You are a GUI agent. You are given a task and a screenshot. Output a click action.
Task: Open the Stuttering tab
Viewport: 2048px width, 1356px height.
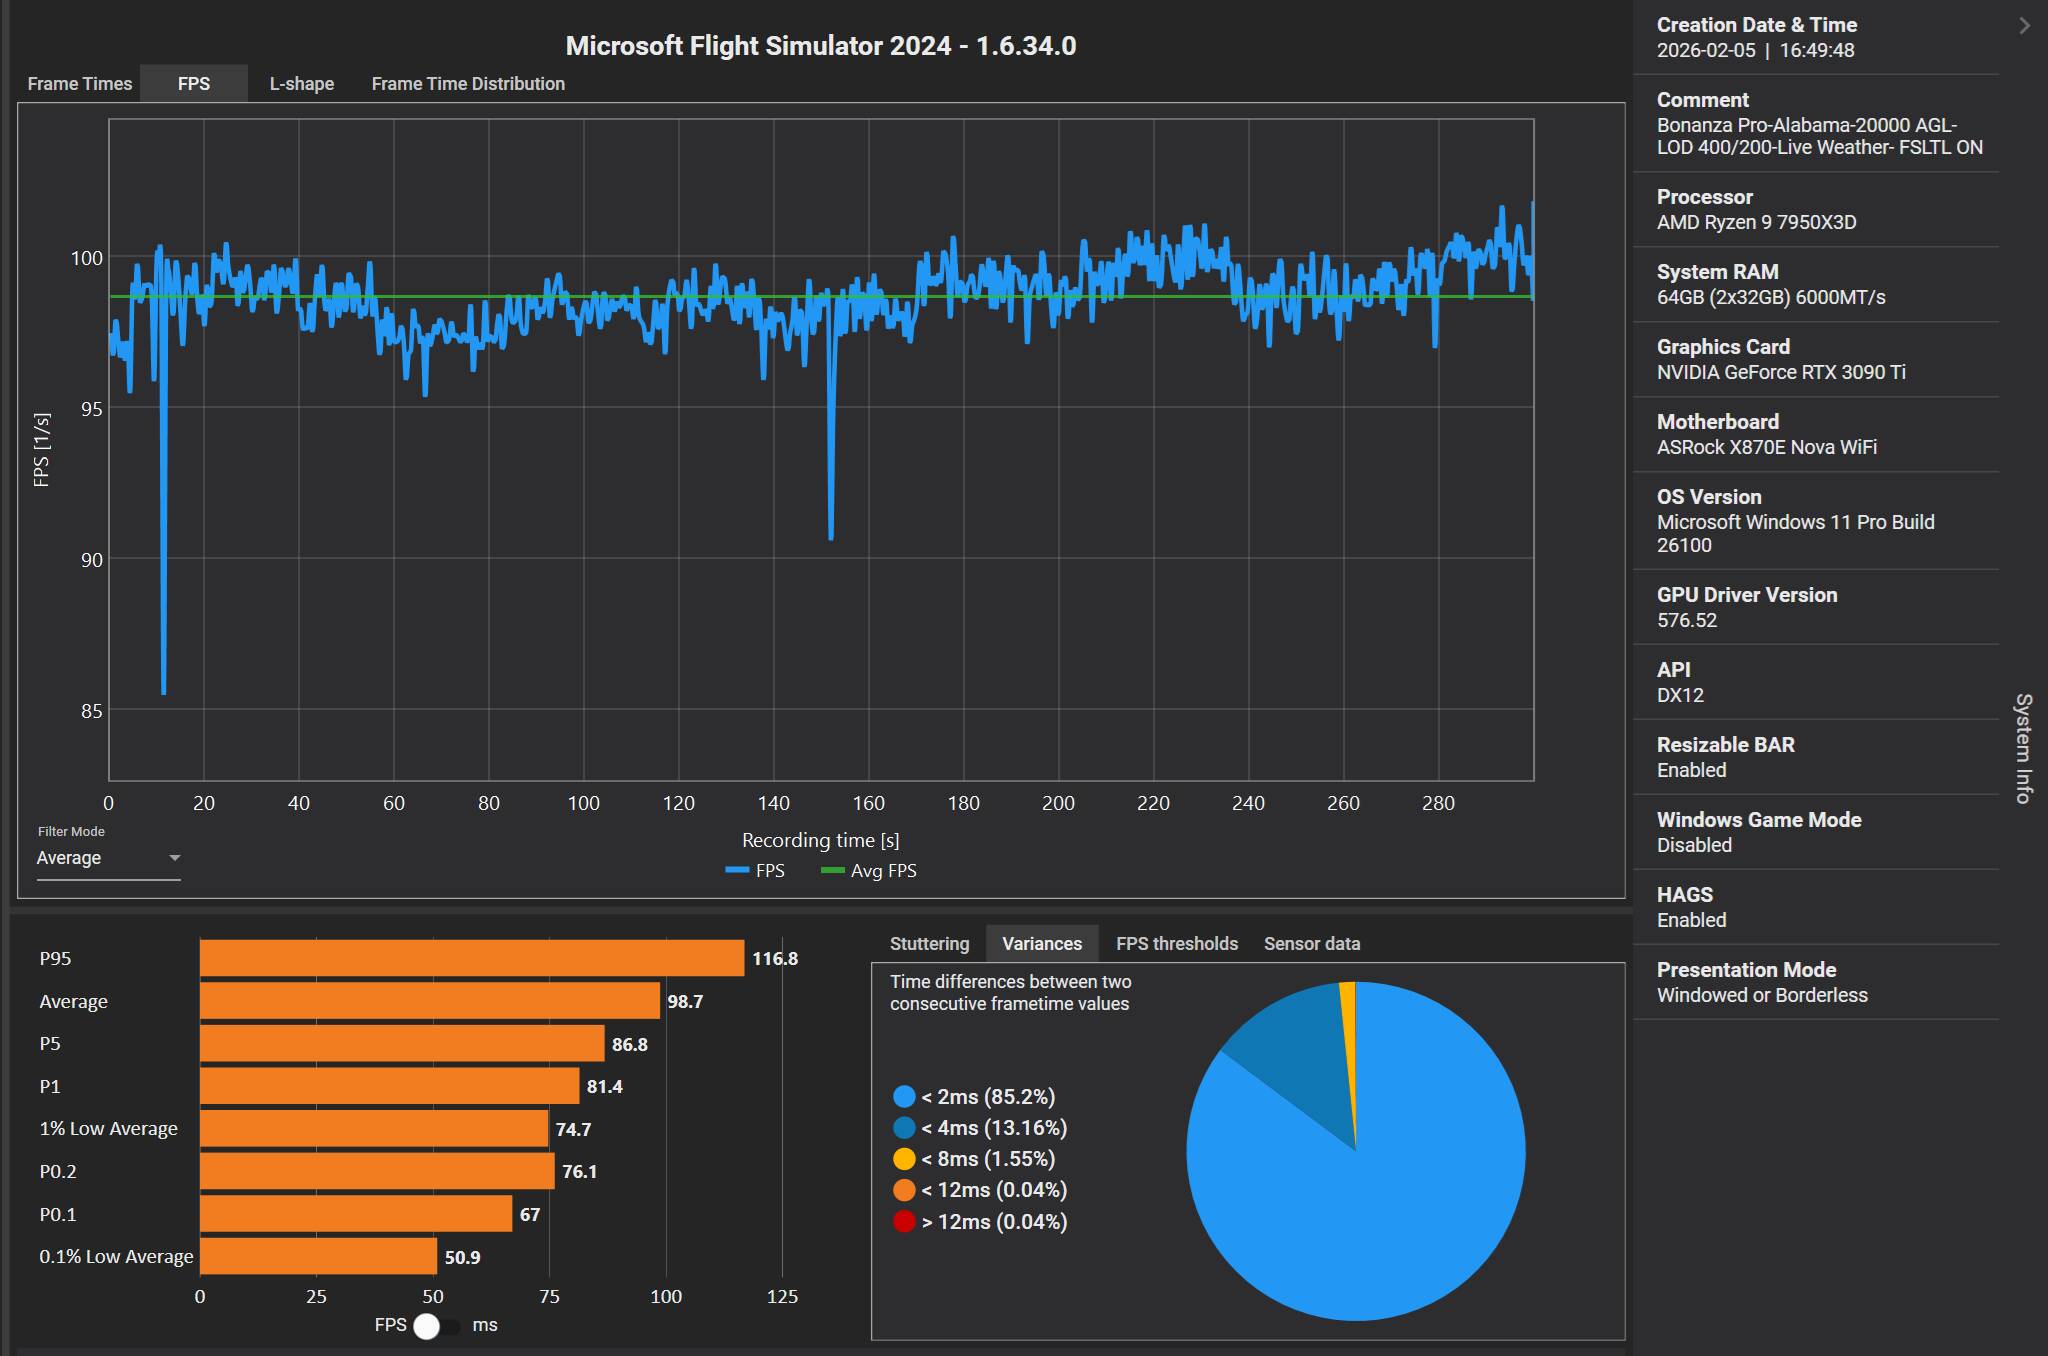point(929,944)
